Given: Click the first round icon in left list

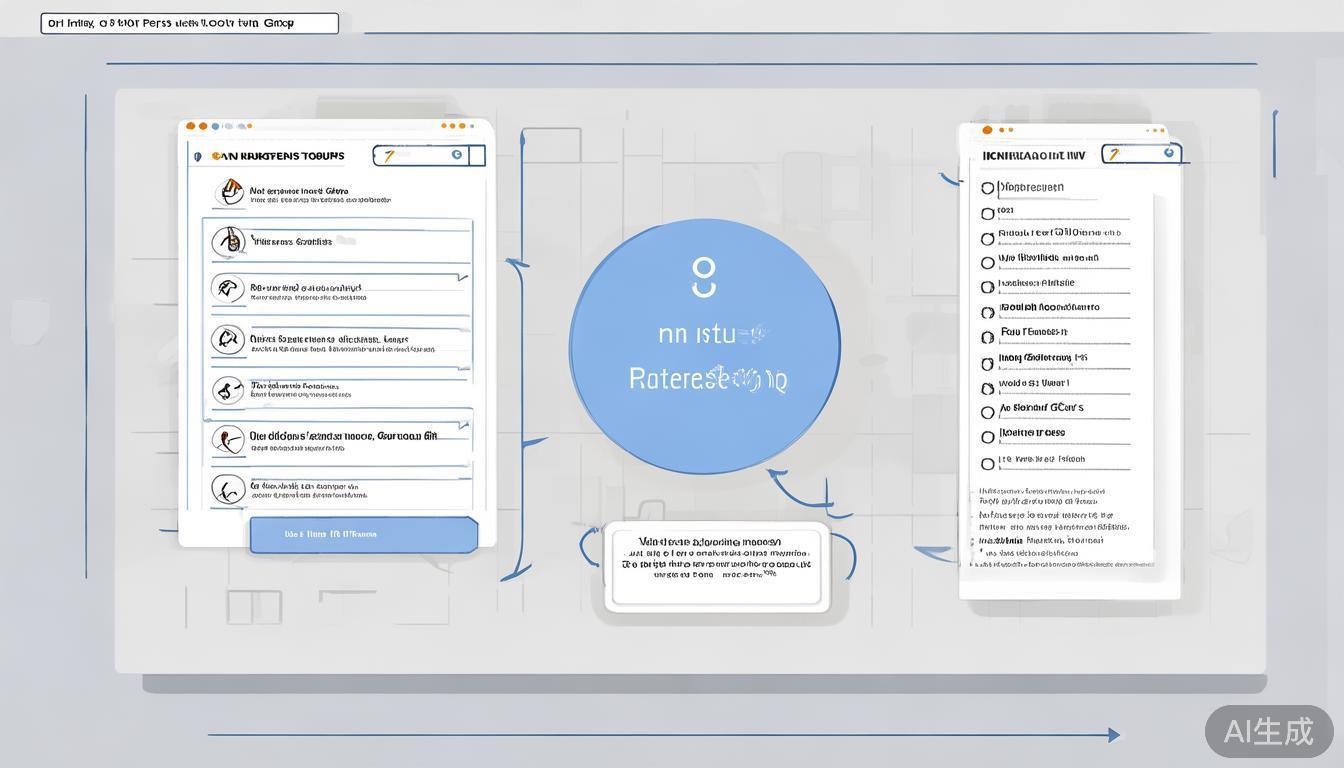Looking at the screenshot, I should (229, 192).
